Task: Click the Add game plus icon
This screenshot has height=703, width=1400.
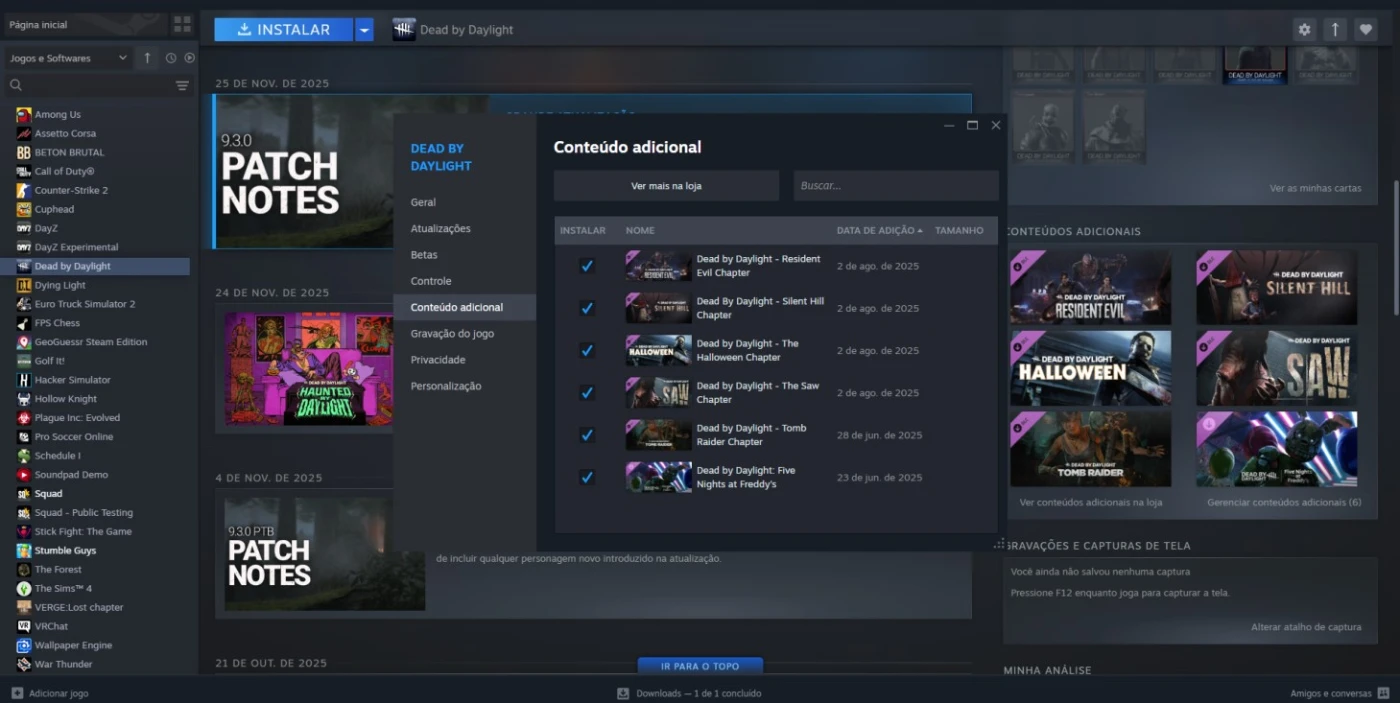Action: (x=17, y=693)
